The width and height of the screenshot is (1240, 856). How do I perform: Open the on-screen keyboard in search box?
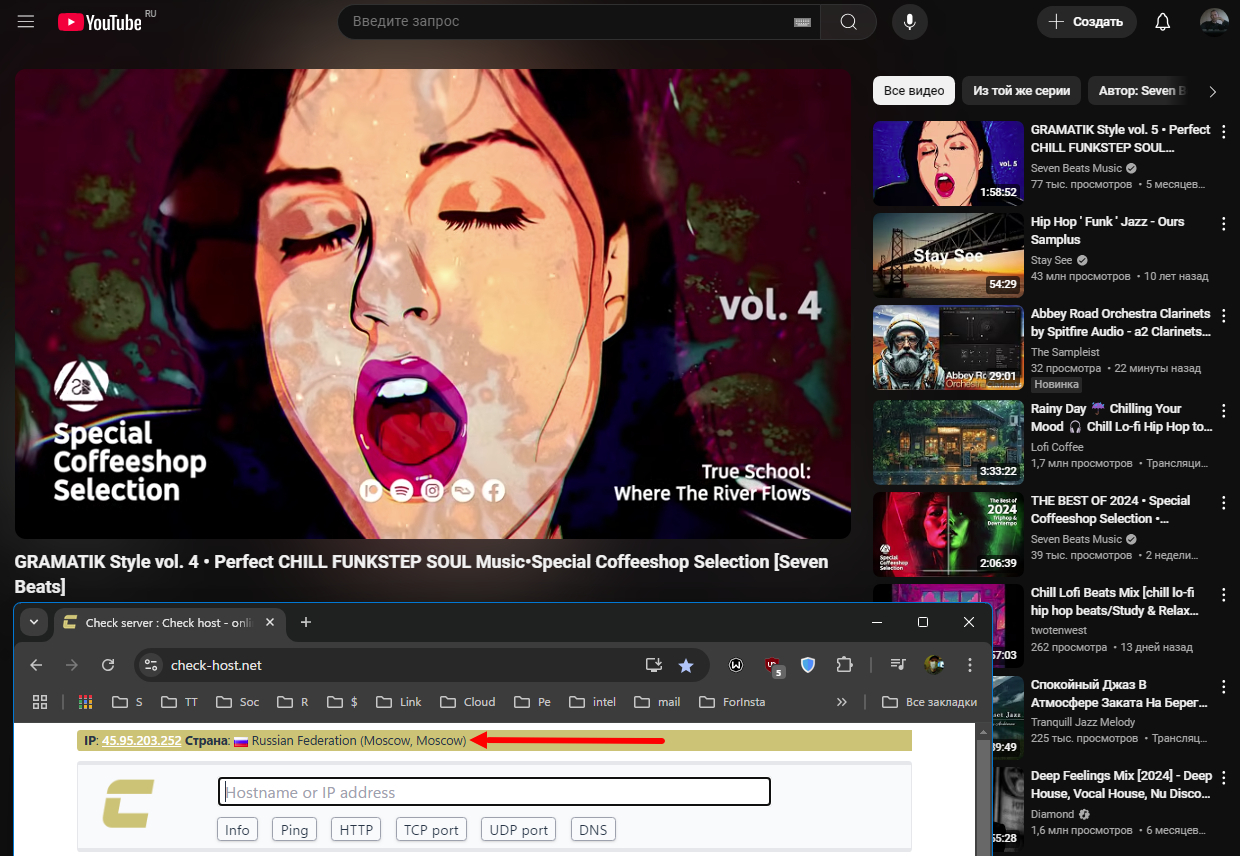[x=802, y=22]
